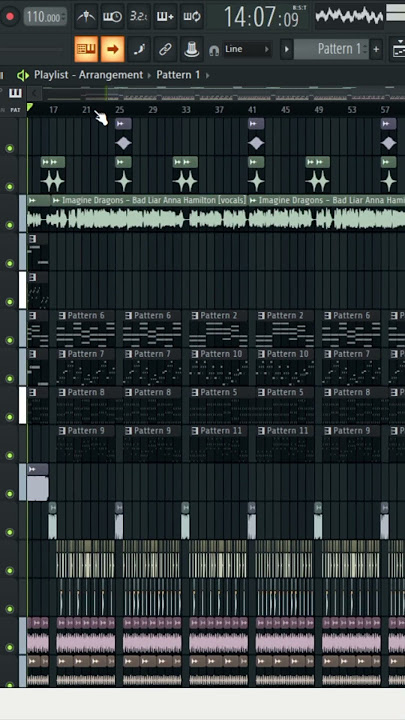Click Pattern 1 in the playlist title
This screenshot has height=720, width=405.
coord(178,75)
